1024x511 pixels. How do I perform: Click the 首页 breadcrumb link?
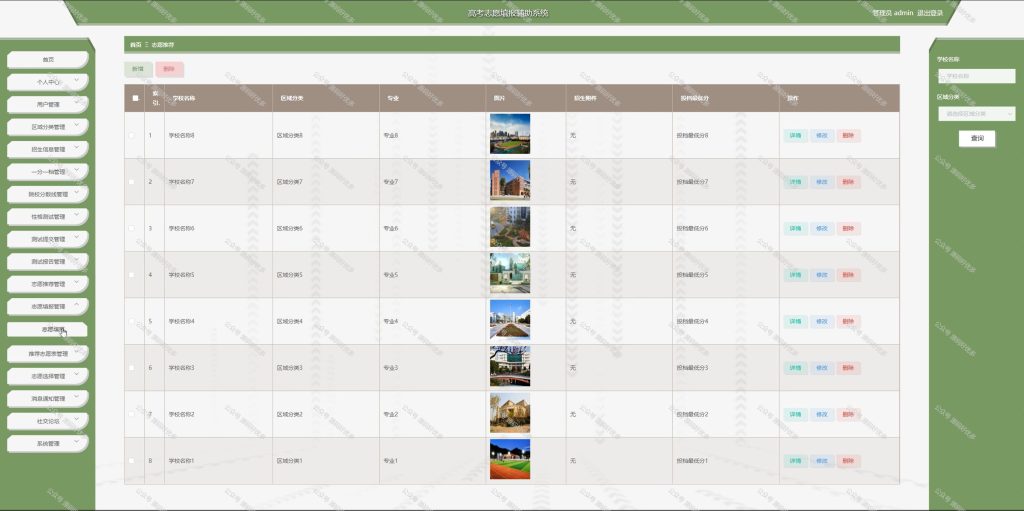tap(135, 45)
